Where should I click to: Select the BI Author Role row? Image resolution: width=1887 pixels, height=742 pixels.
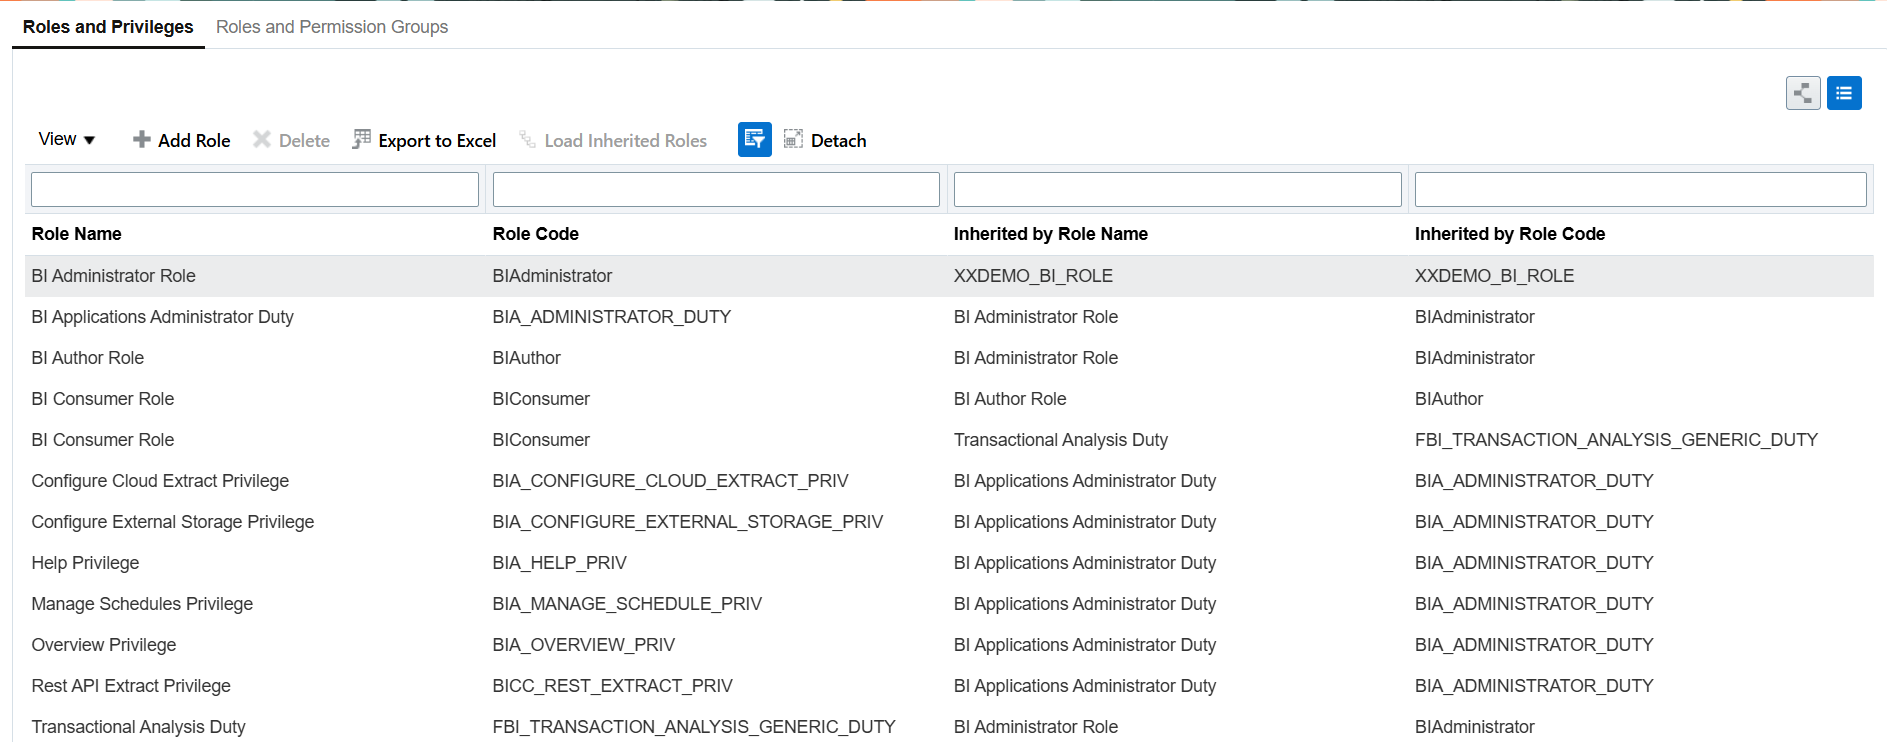pyautogui.click(x=88, y=358)
